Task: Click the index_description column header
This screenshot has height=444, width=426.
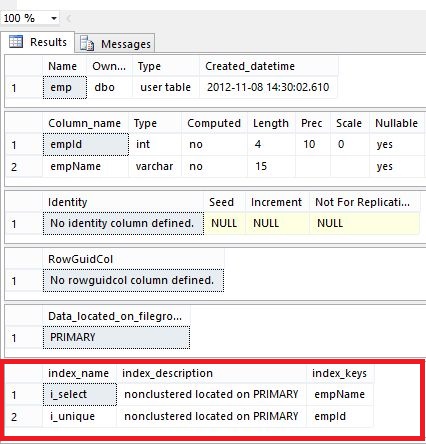Action: tap(211, 373)
